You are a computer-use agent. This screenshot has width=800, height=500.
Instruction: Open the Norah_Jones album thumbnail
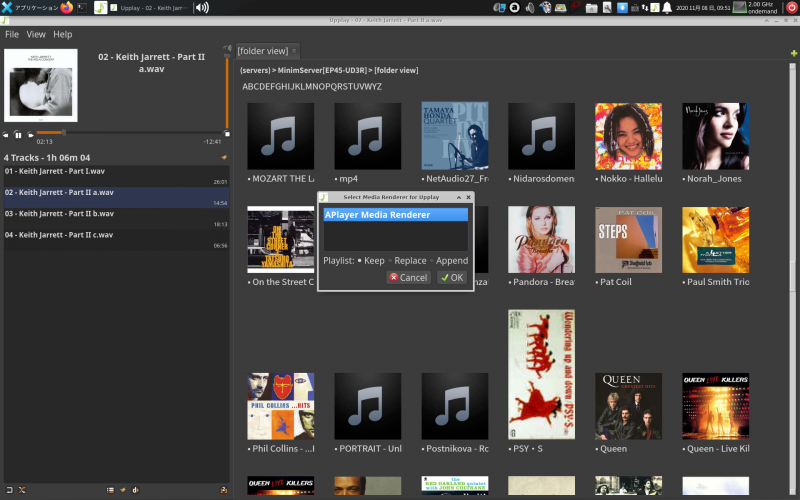(716, 136)
